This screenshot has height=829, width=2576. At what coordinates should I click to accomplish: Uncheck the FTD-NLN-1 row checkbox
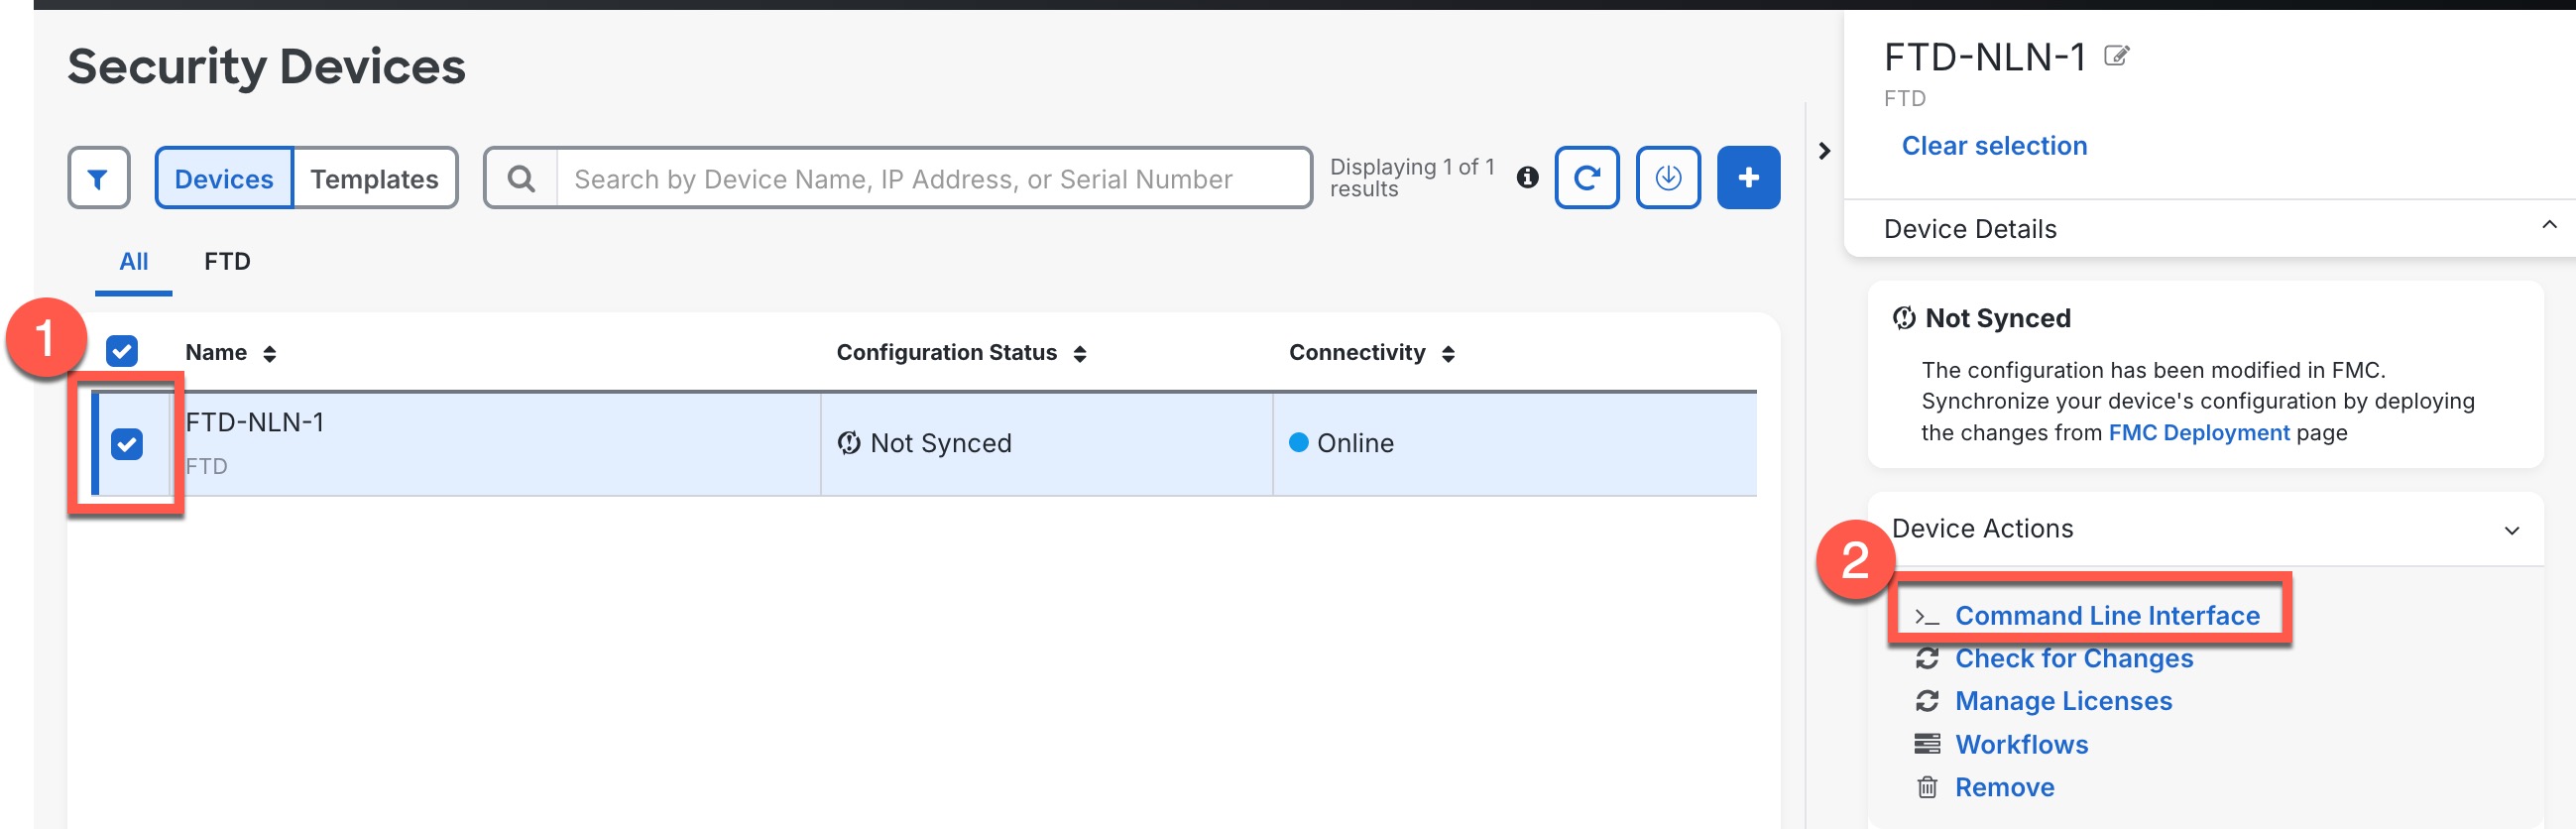point(127,444)
